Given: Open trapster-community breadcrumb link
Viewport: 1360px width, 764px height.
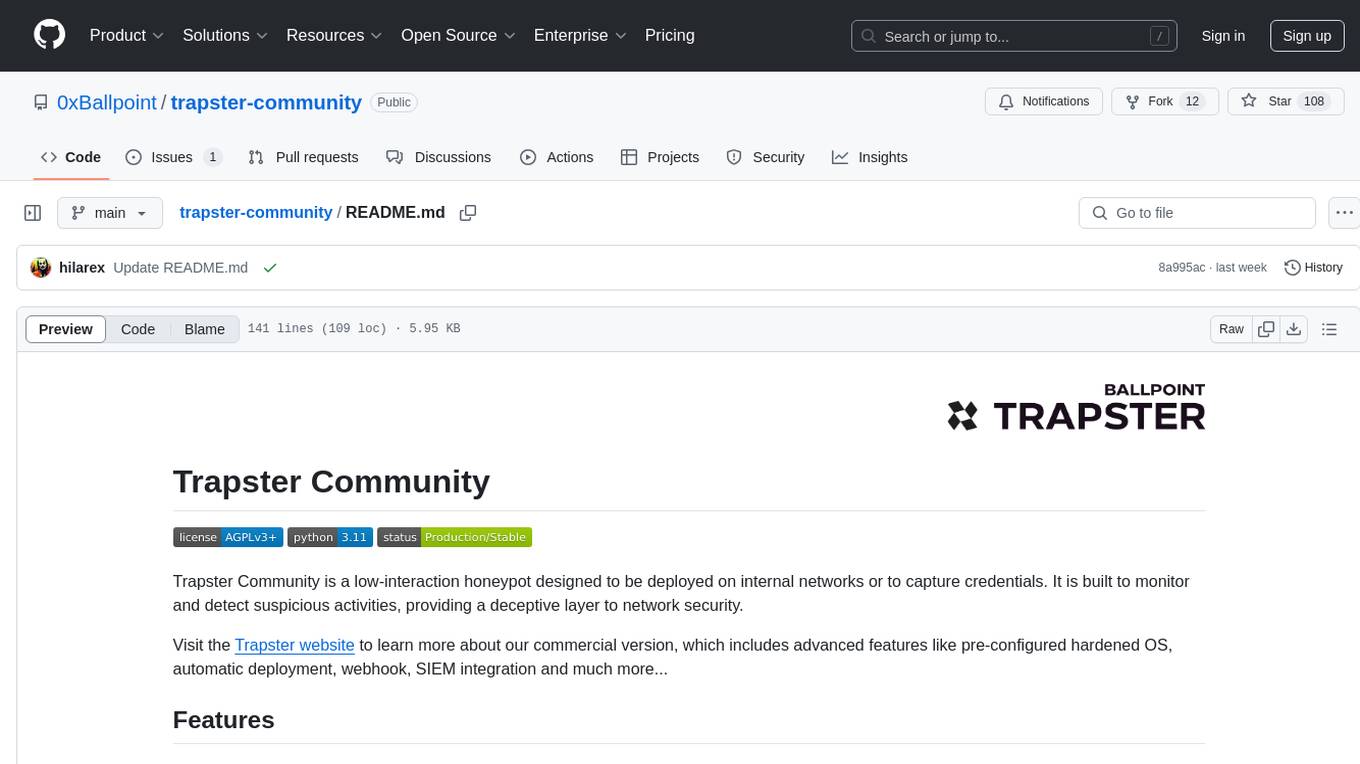Looking at the screenshot, I should click(256, 212).
